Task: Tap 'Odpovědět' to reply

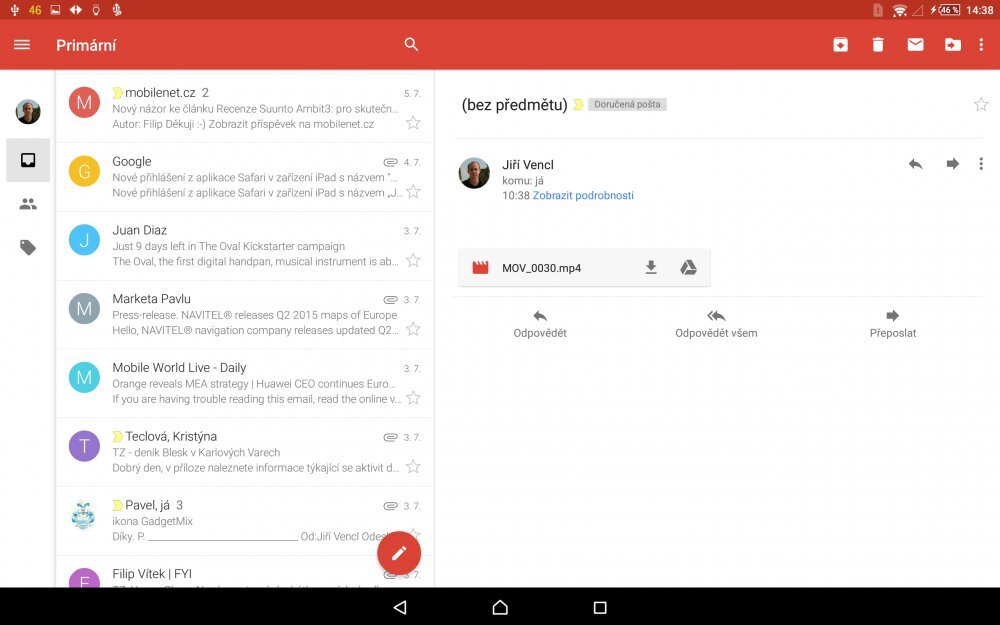Action: (x=539, y=323)
